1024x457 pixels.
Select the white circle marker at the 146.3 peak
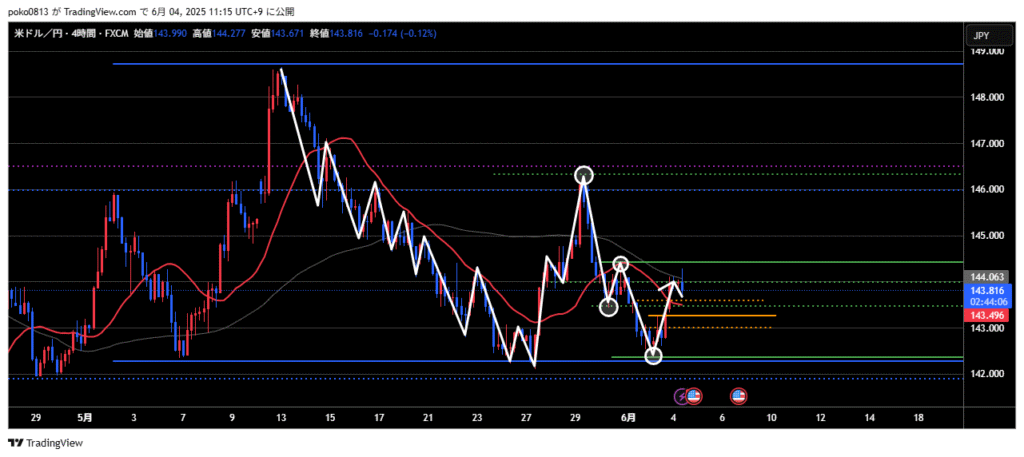coord(584,176)
